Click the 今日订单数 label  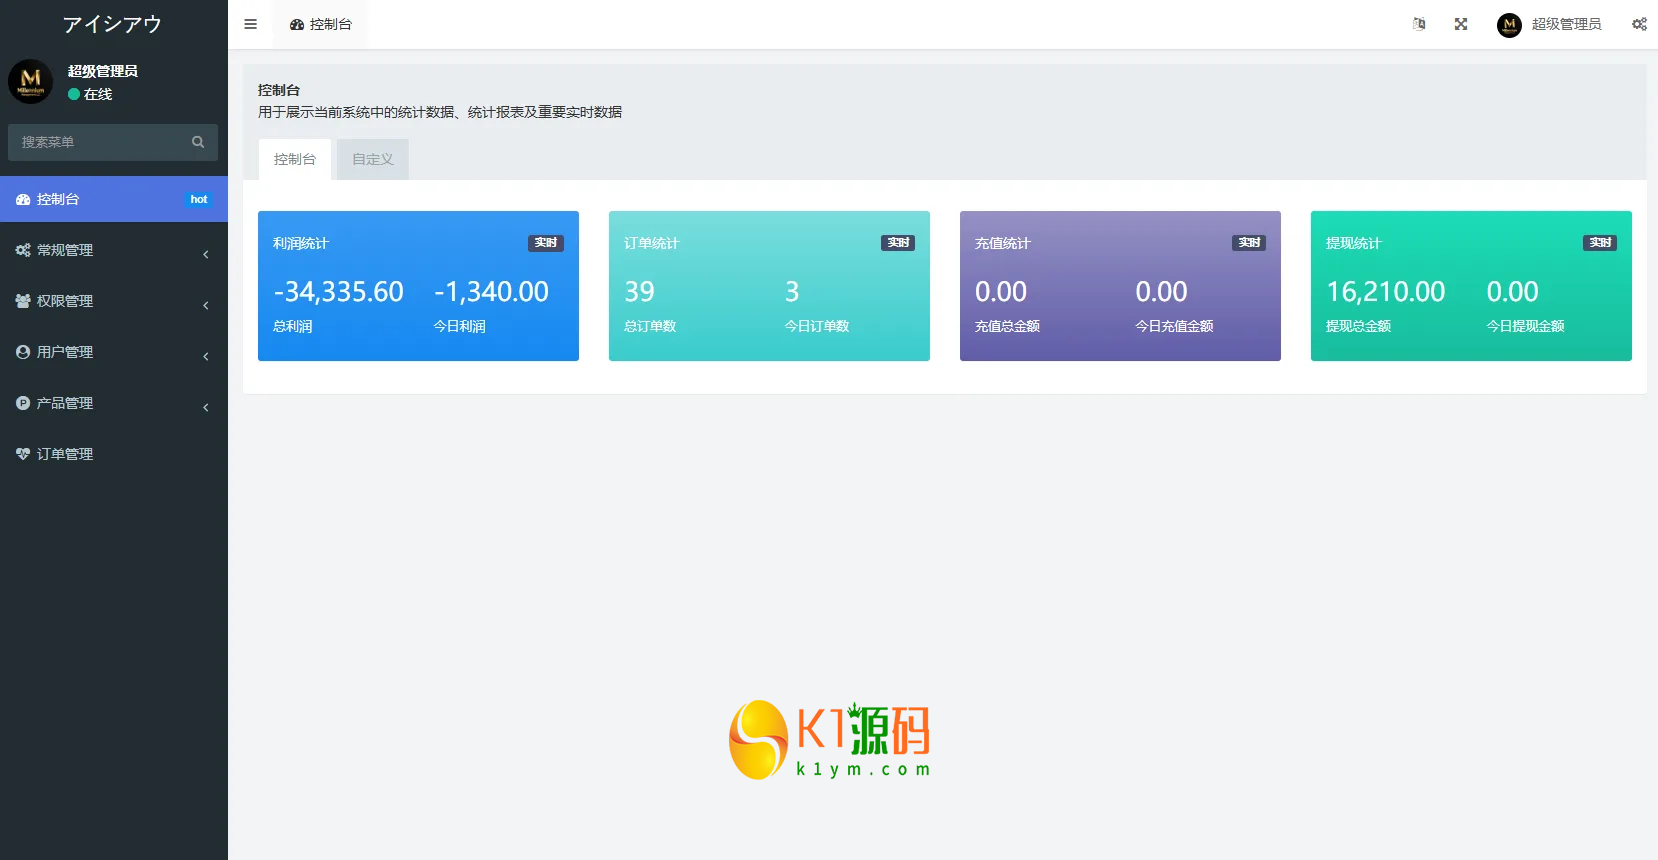point(817,326)
